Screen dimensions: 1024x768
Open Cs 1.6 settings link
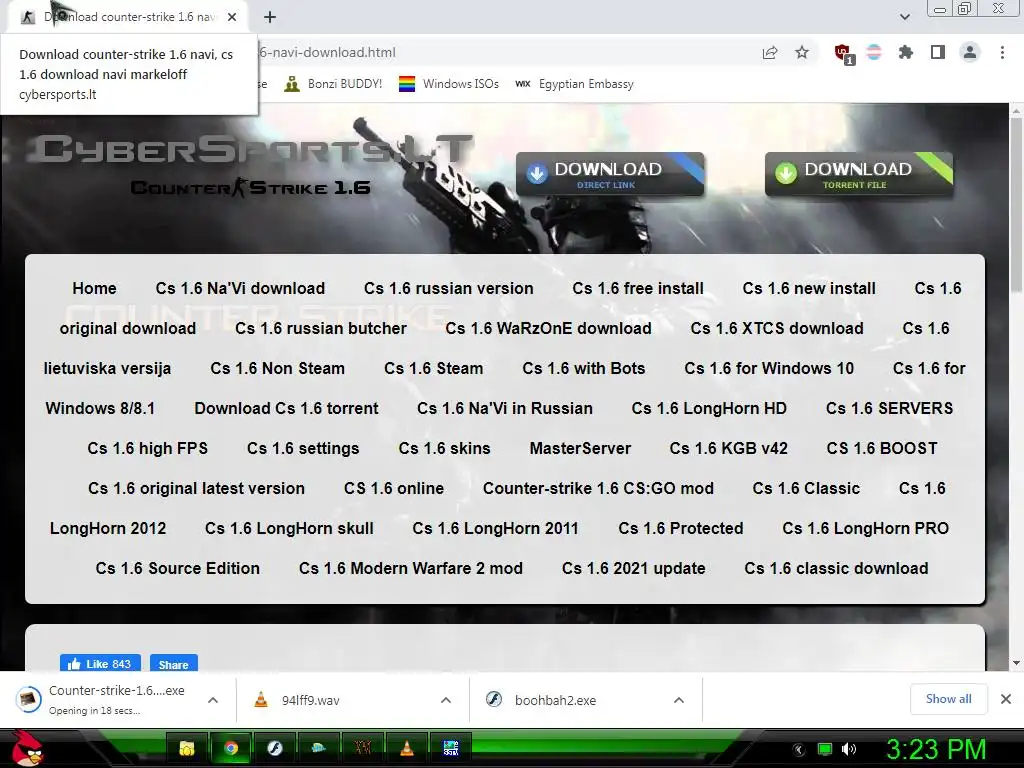point(303,448)
